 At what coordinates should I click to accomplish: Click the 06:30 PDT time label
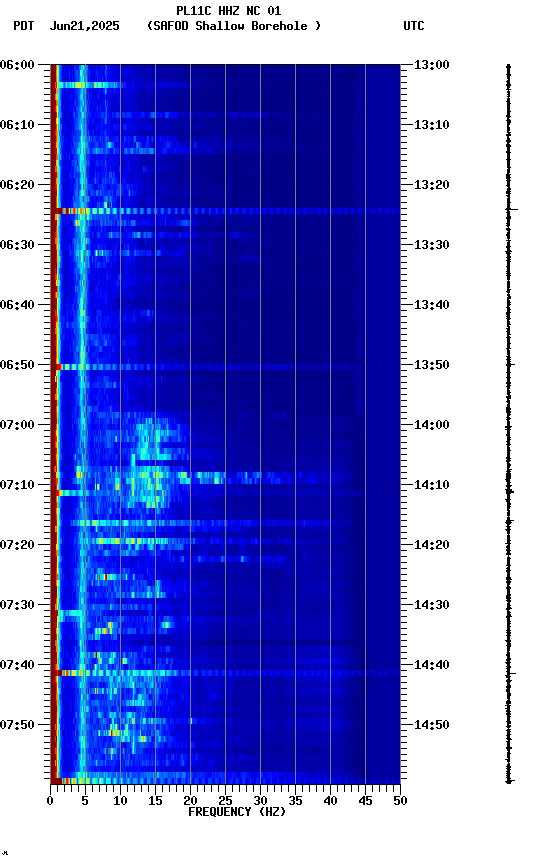17,245
